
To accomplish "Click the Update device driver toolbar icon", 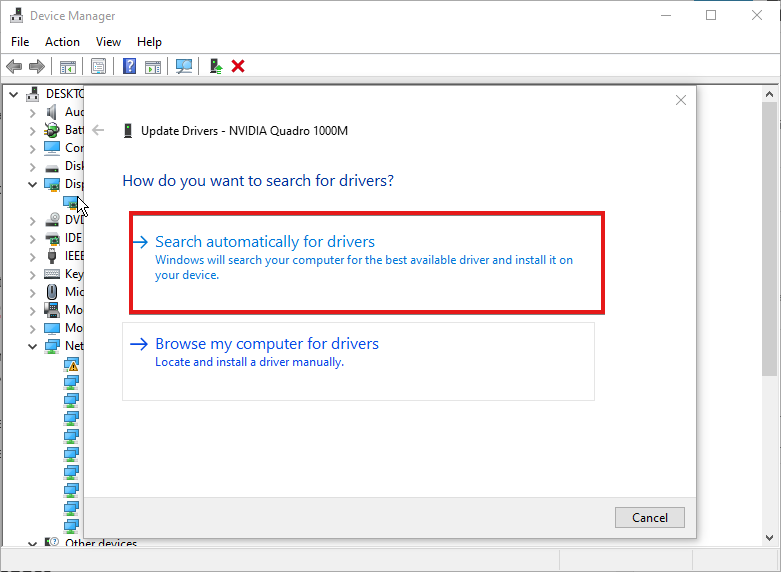I will click(x=216, y=66).
